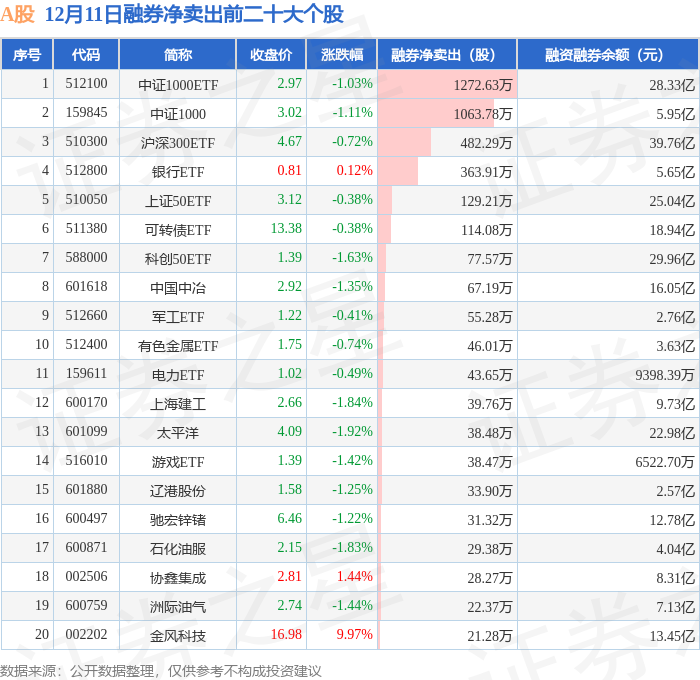Click the balance 9398.39万
700x680 pixels.
[x=665, y=375]
